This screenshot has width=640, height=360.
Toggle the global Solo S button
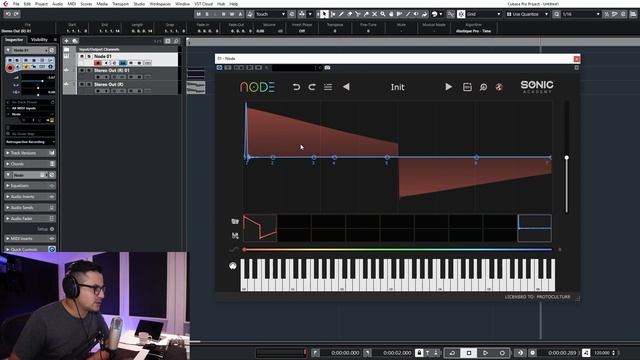(x=207, y=14)
